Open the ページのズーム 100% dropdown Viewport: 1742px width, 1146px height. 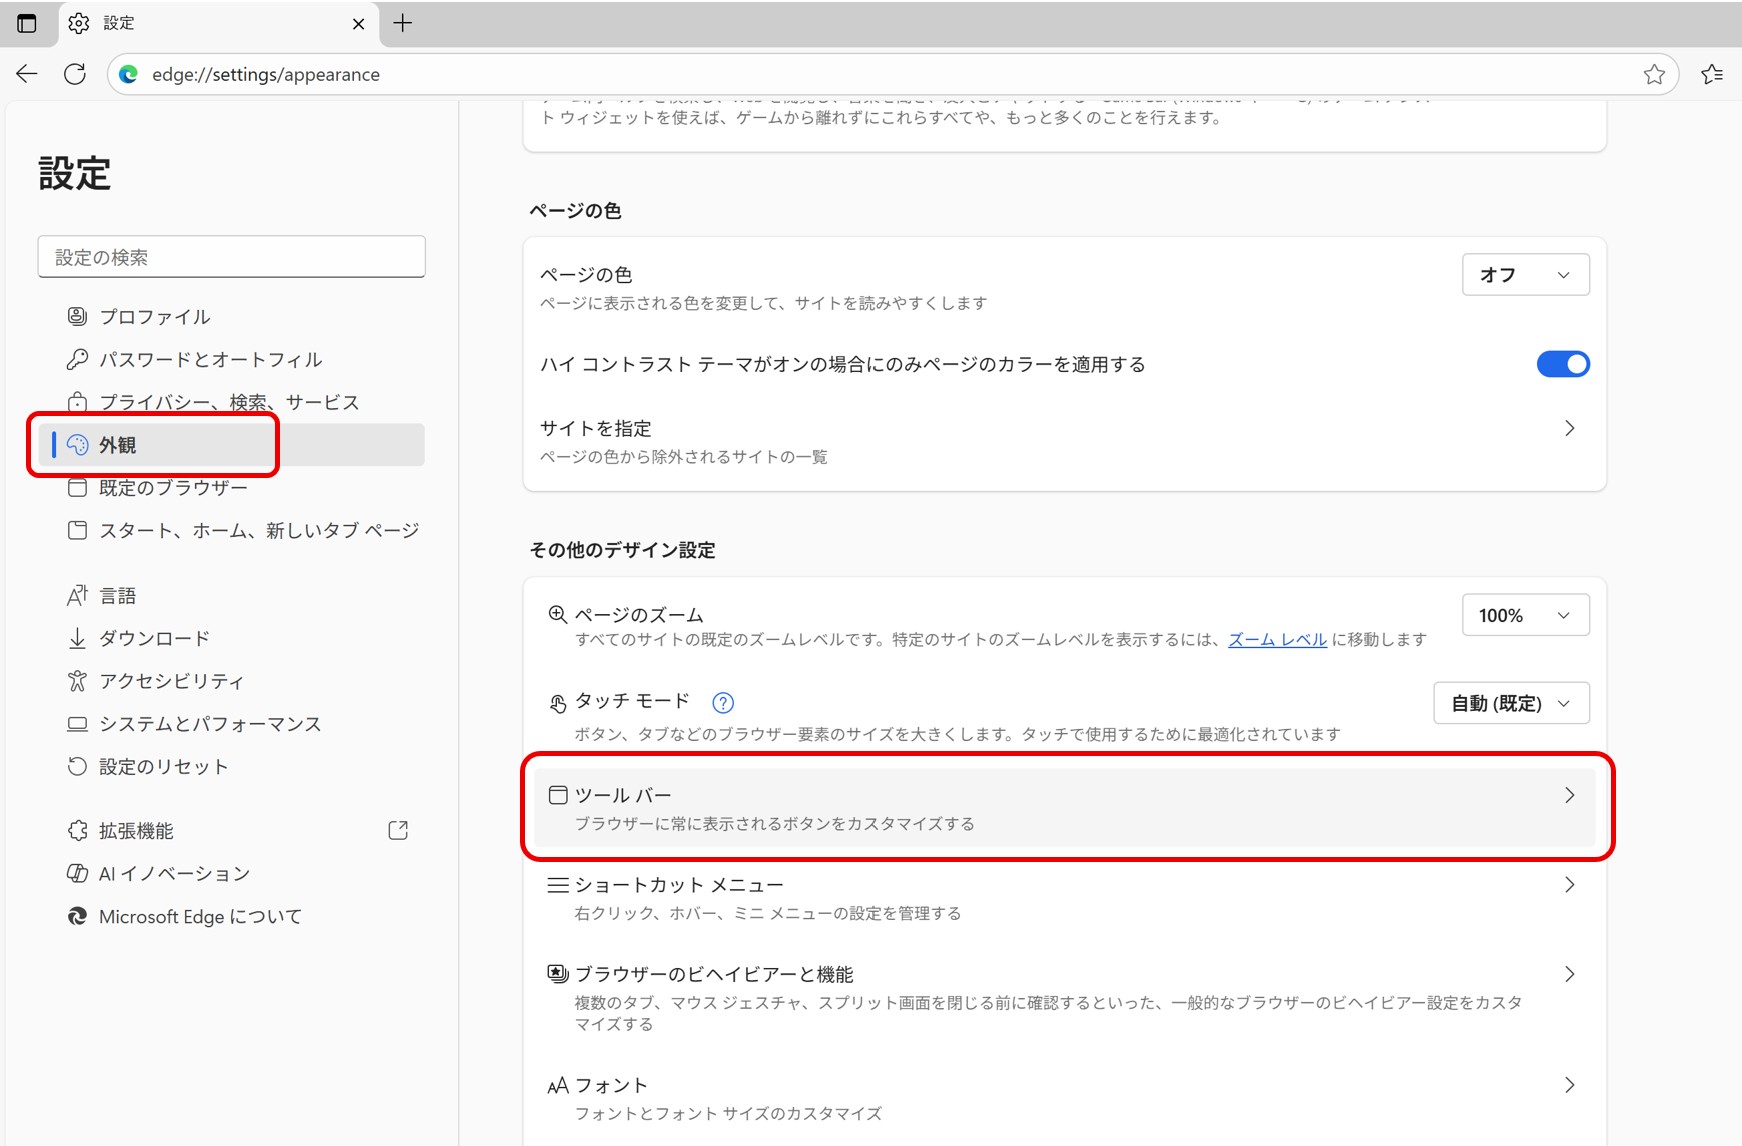tap(1526, 615)
